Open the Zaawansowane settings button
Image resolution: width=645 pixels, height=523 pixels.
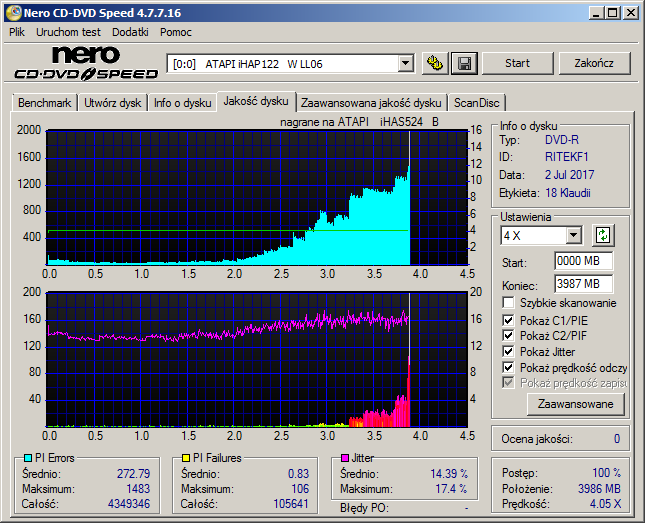point(575,404)
